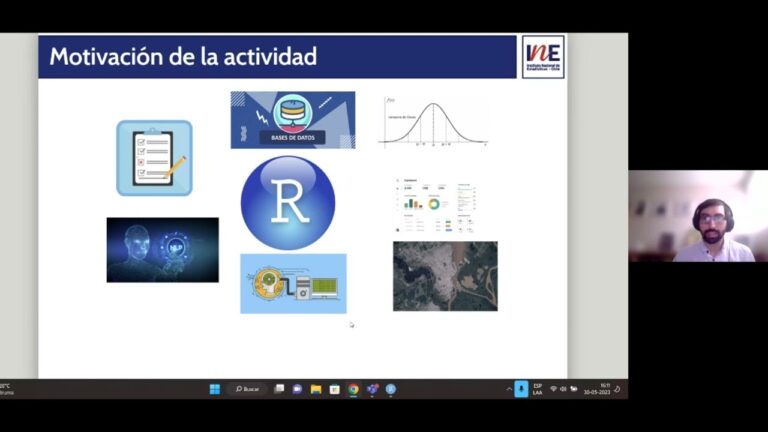Click the INE Chile logo on slide

[543, 57]
